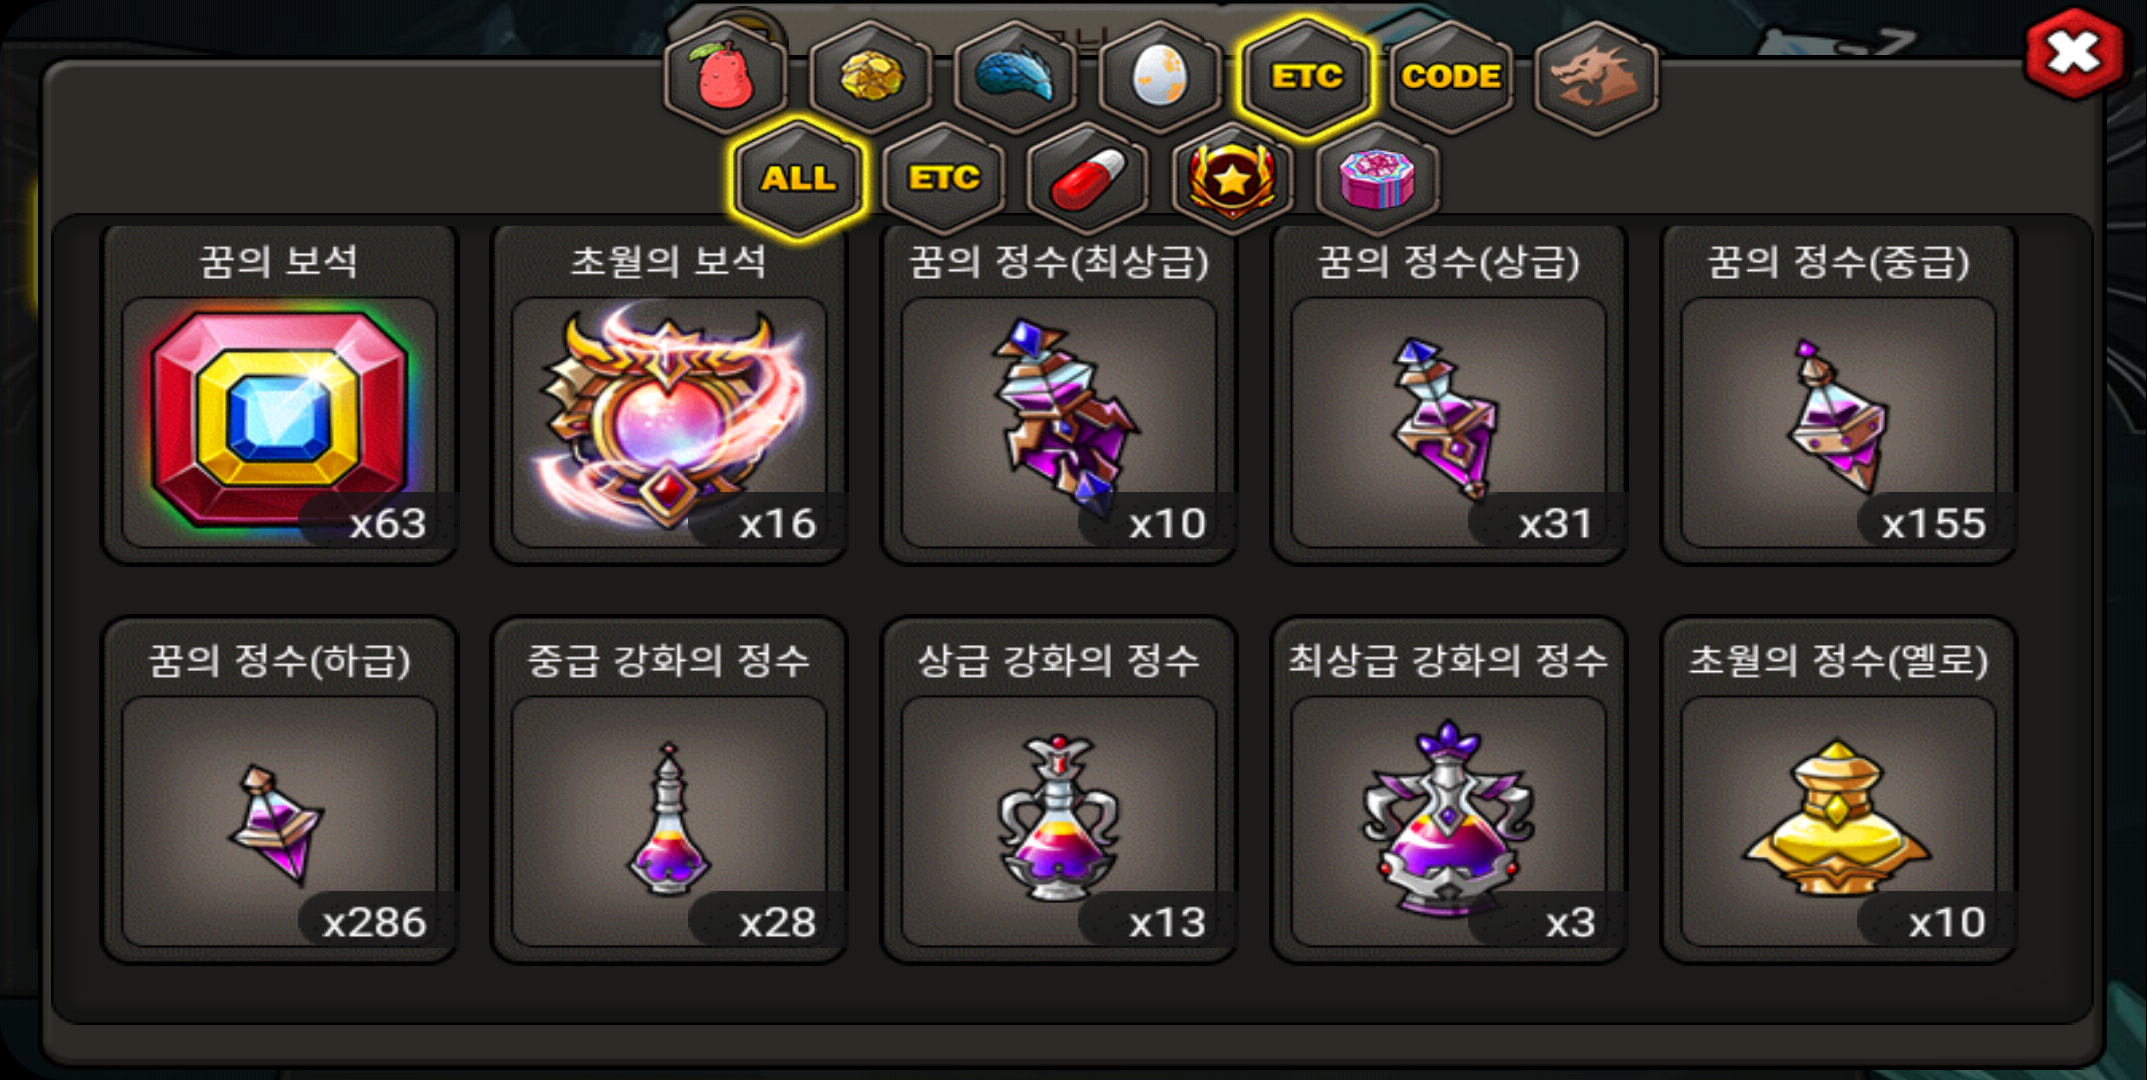
Task: Open the fruit food category tab
Action: (726, 76)
